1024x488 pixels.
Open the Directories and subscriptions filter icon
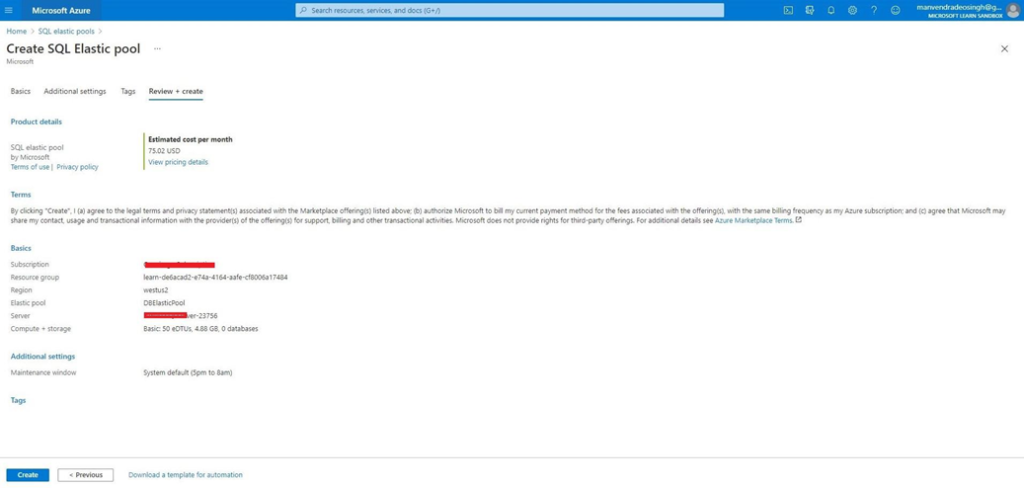[x=810, y=10]
